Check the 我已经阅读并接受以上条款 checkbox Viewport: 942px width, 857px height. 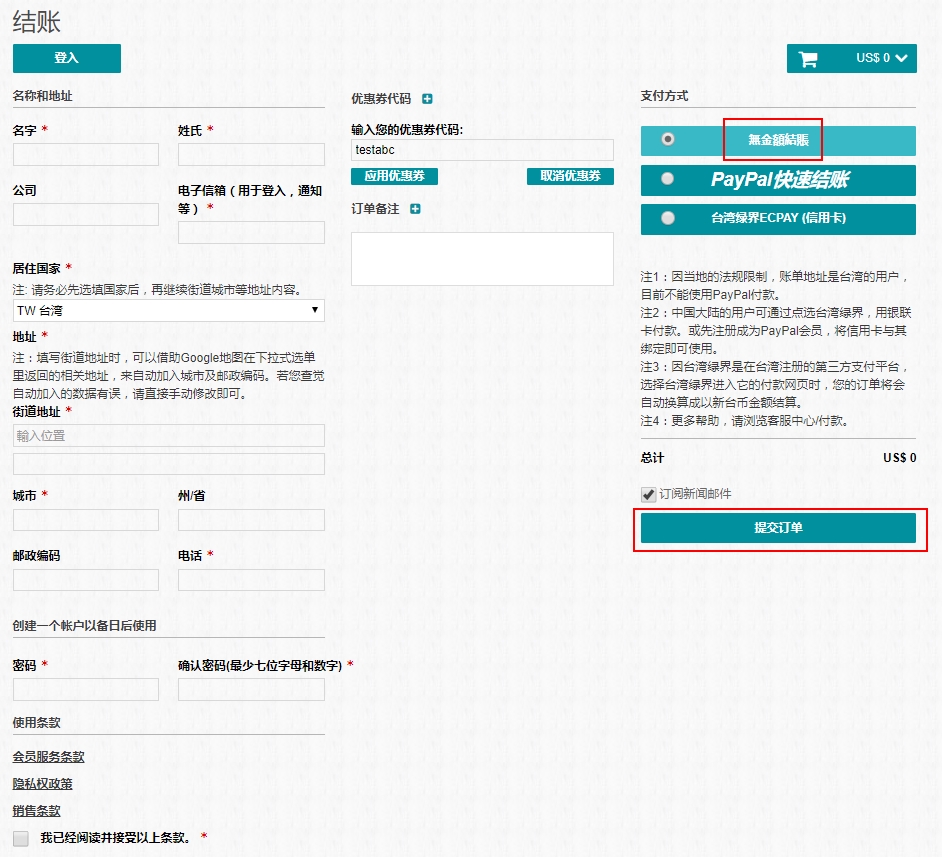21,838
